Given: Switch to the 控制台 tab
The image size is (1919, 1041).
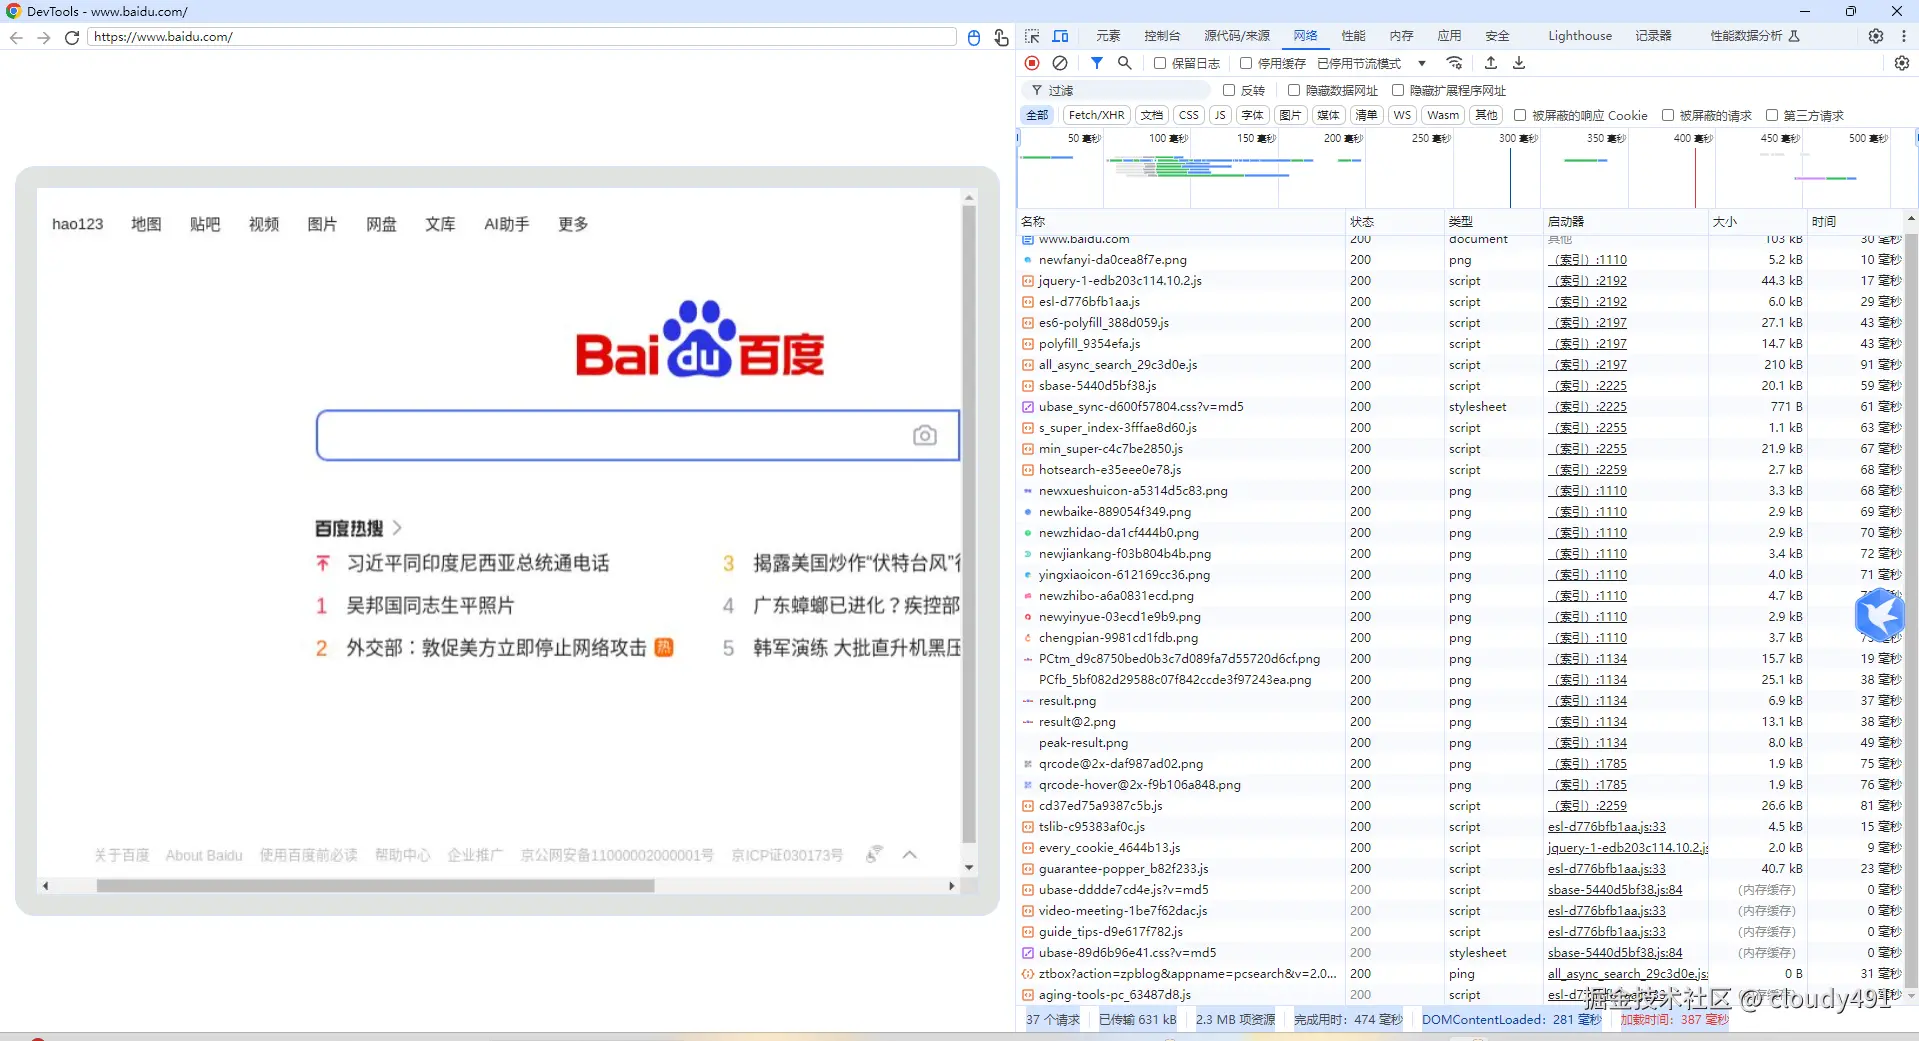Looking at the screenshot, I should 1161,36.
